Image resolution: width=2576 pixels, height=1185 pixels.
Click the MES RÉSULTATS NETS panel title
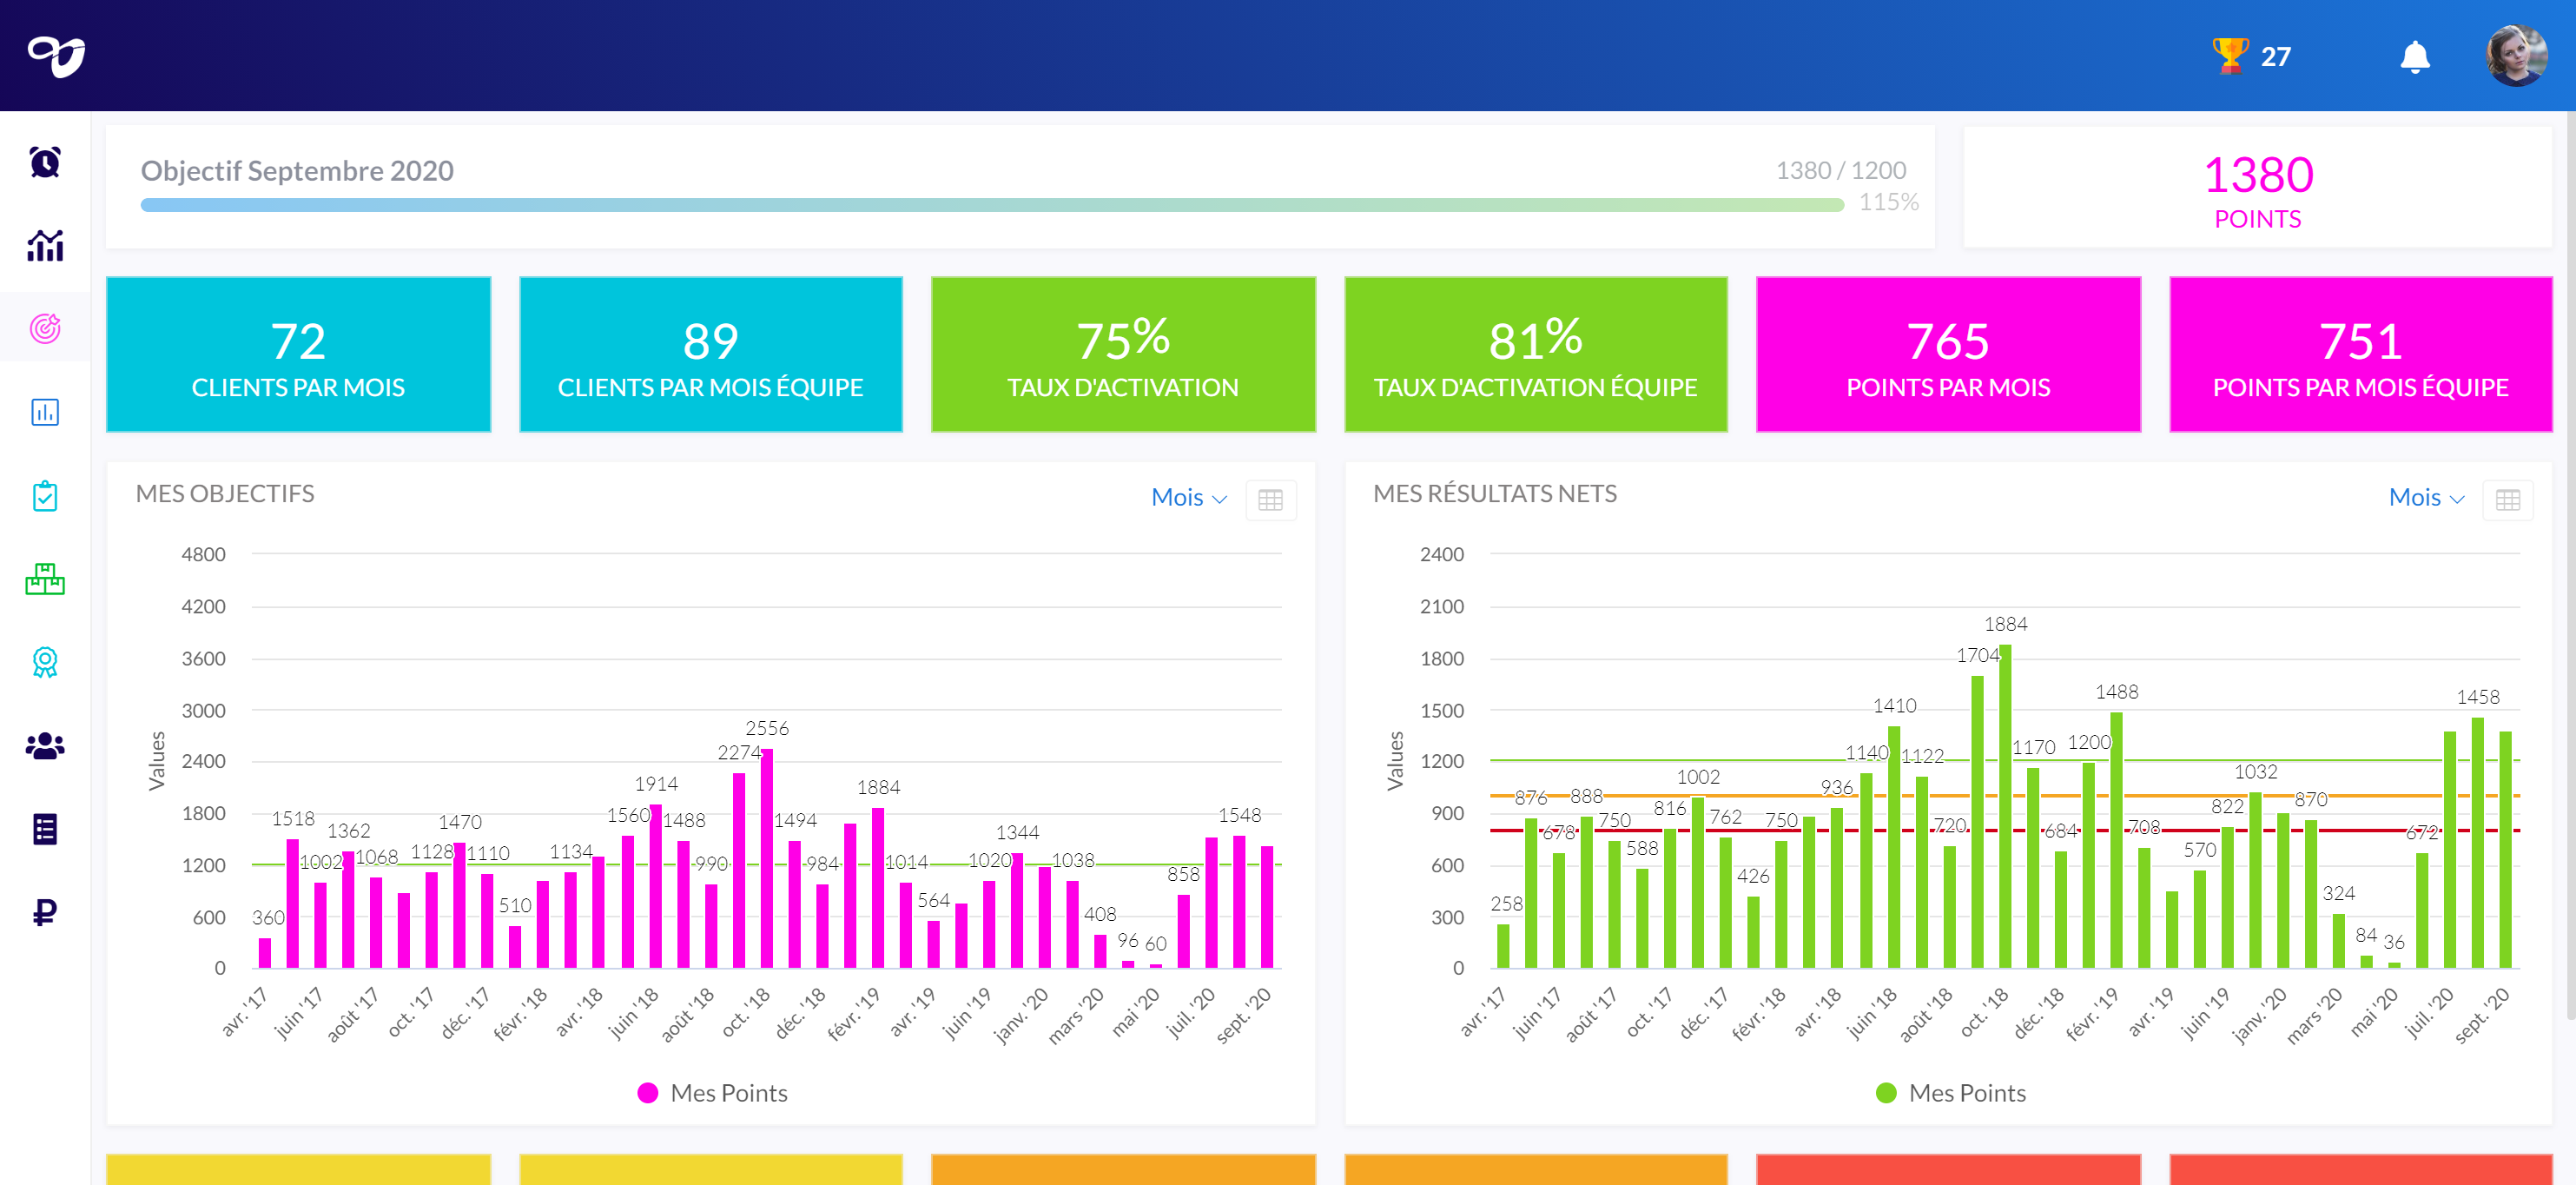[x=1495, y=493]
